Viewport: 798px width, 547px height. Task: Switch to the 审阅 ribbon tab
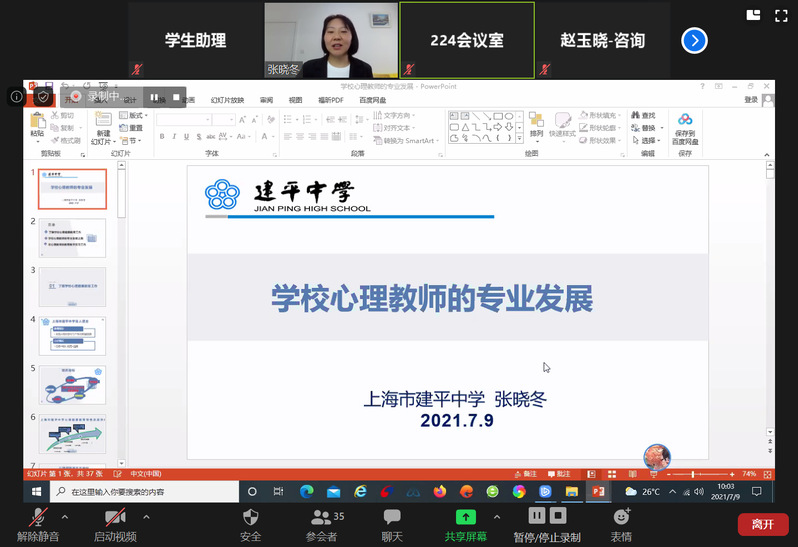click(x=266, y=100)
